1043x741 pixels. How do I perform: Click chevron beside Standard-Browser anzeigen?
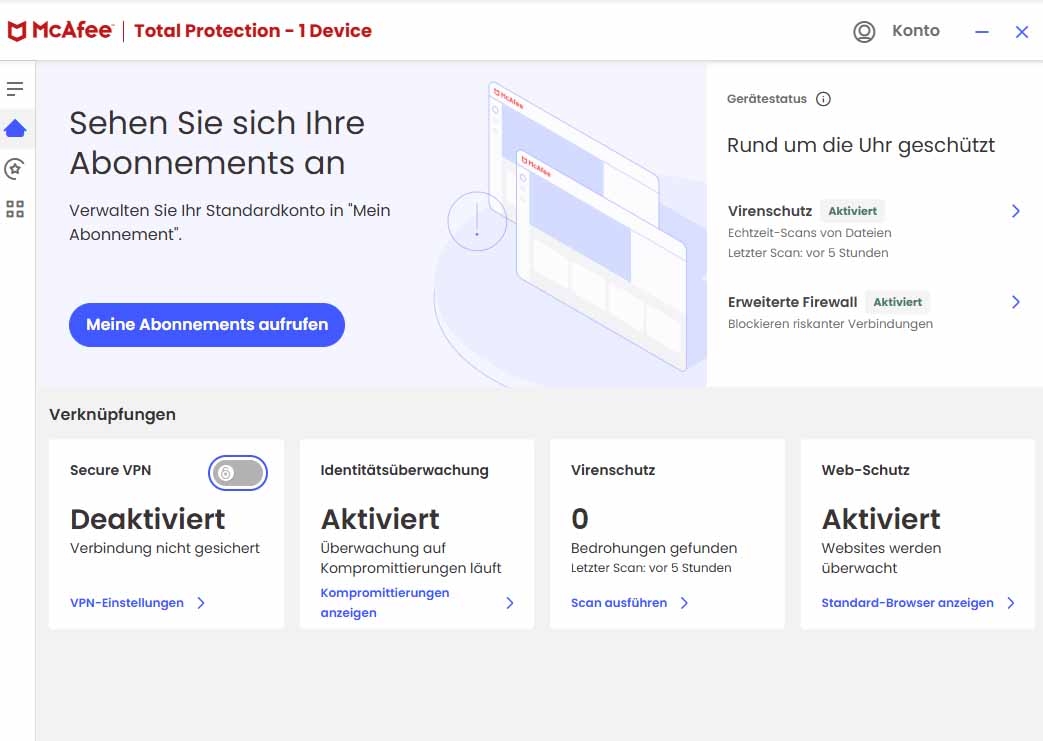[x=1010, y=603]
